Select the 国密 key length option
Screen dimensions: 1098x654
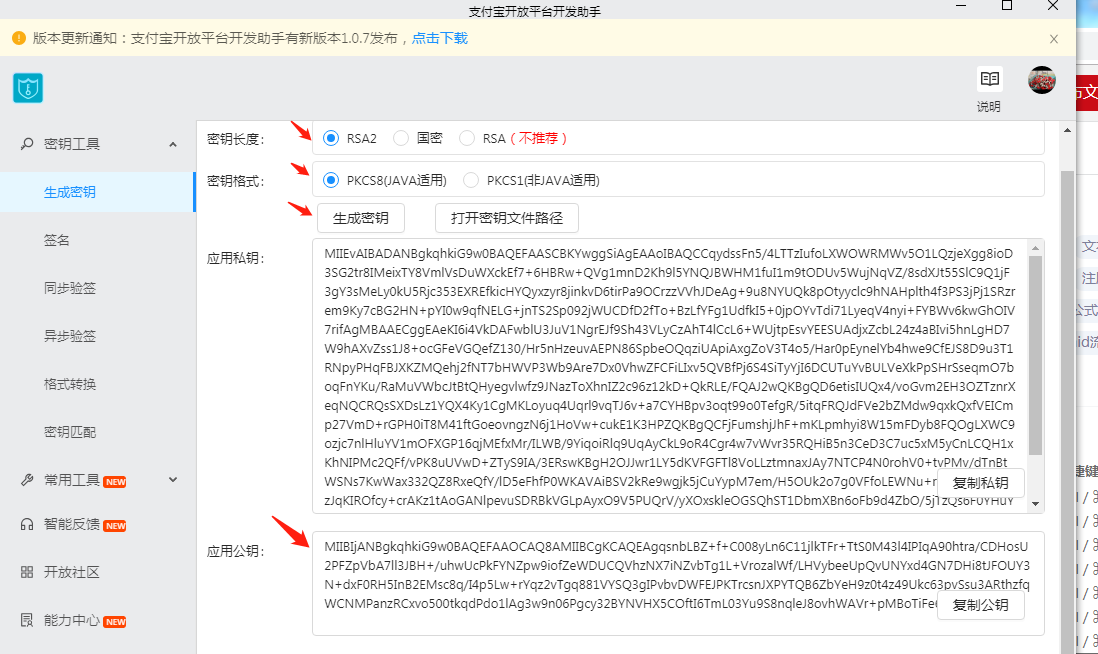click(401, 138)
